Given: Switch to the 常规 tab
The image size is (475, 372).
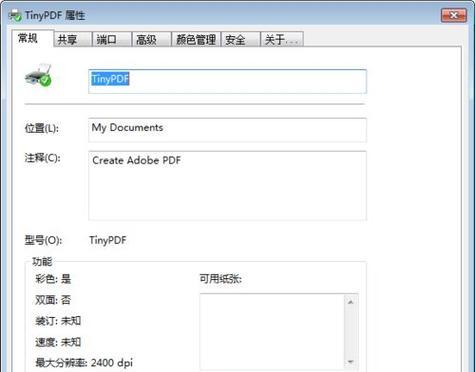Looking at the screenshot, I should click(32, 38).
